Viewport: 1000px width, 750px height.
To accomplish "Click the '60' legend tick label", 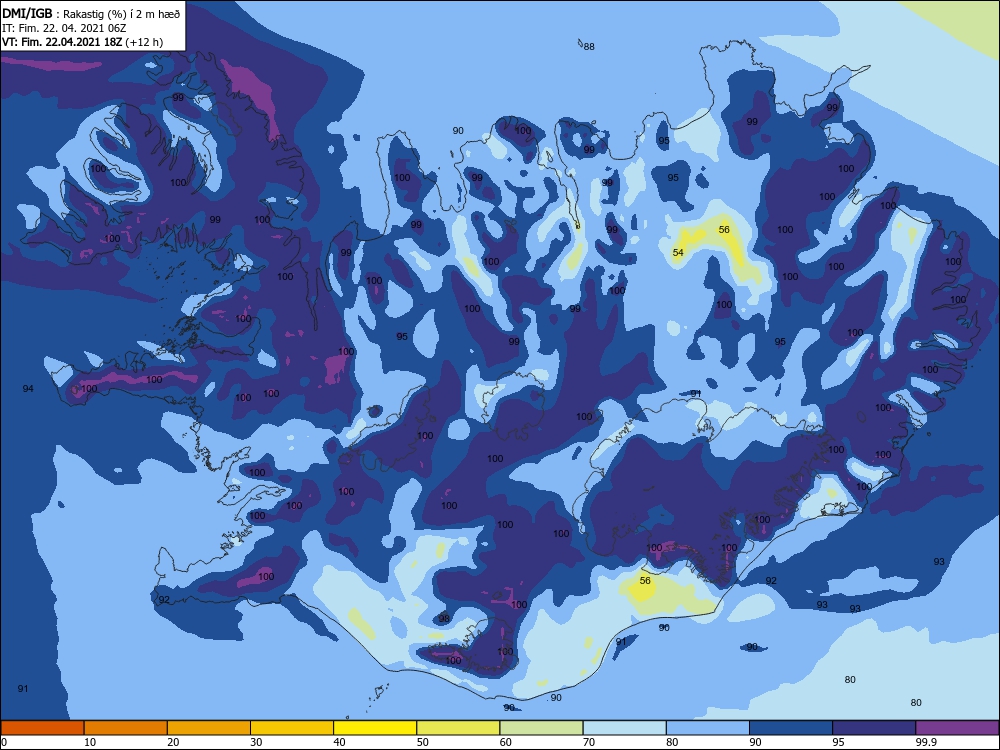I will [x=506, y=742].
